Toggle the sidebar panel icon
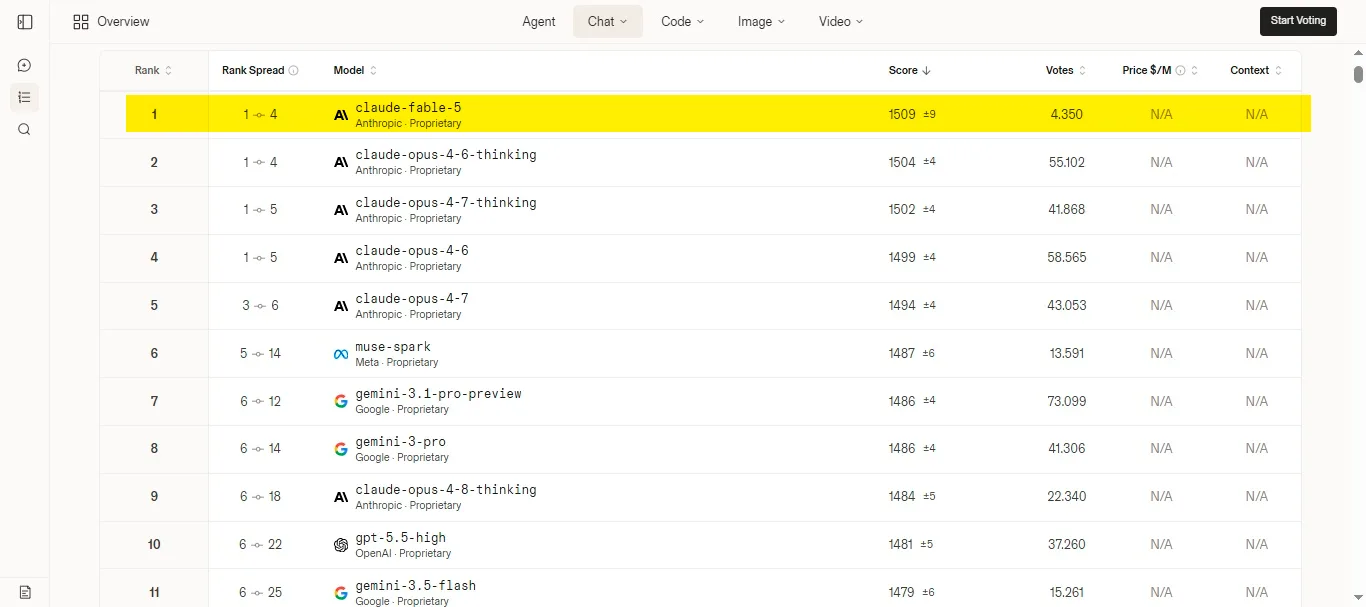The image size is (1366, 607). (x=25, y=21)
